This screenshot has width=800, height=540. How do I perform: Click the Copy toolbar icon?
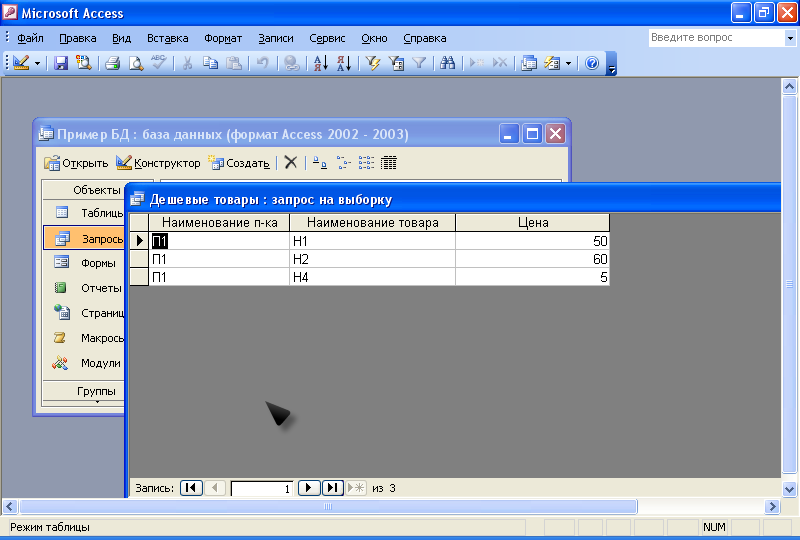pyautogui.click(x=210, y=63)
